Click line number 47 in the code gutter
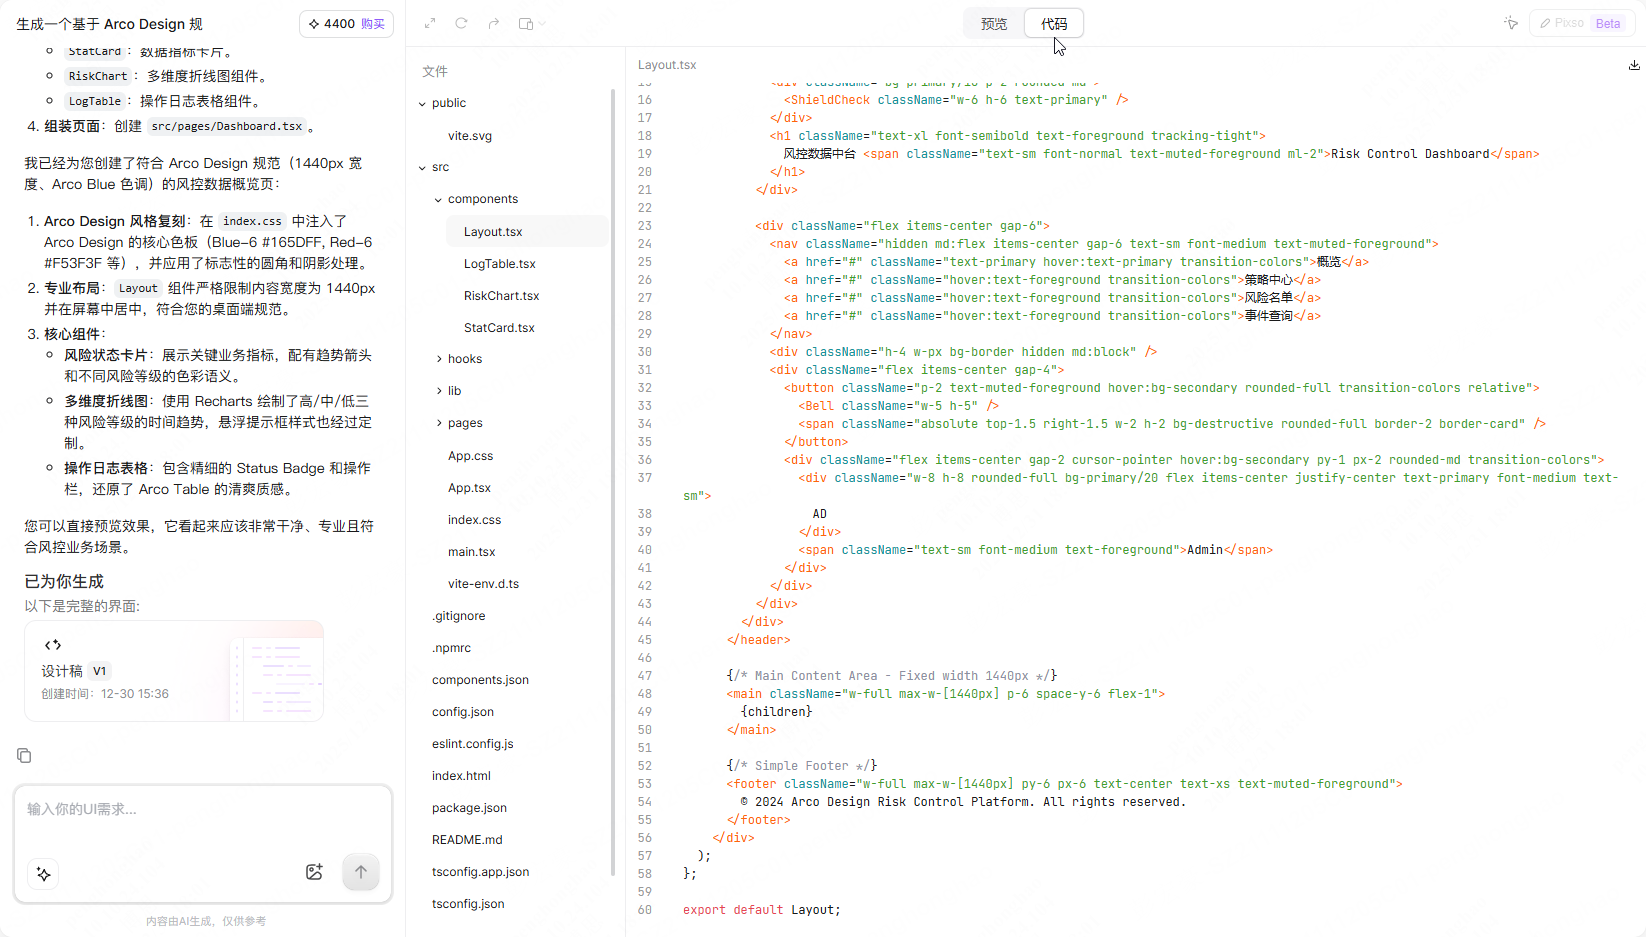Screen dimensions: 1646x937 (645, 676)
